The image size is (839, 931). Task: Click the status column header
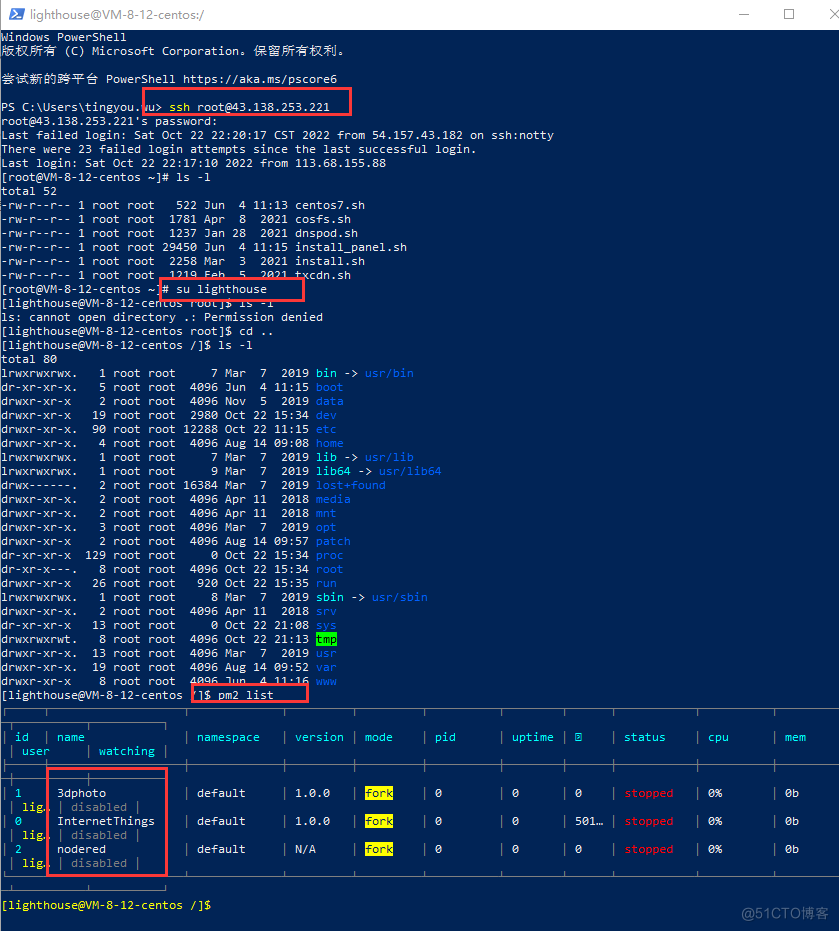point(645,737)
